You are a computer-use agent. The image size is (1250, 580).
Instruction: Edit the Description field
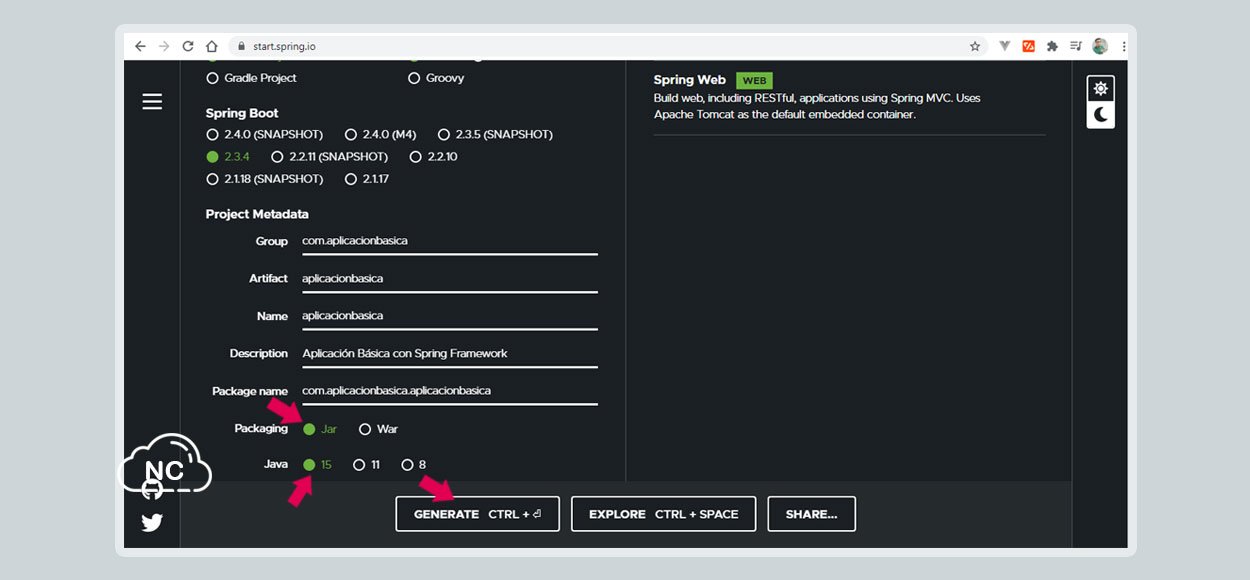pos(449,354)
